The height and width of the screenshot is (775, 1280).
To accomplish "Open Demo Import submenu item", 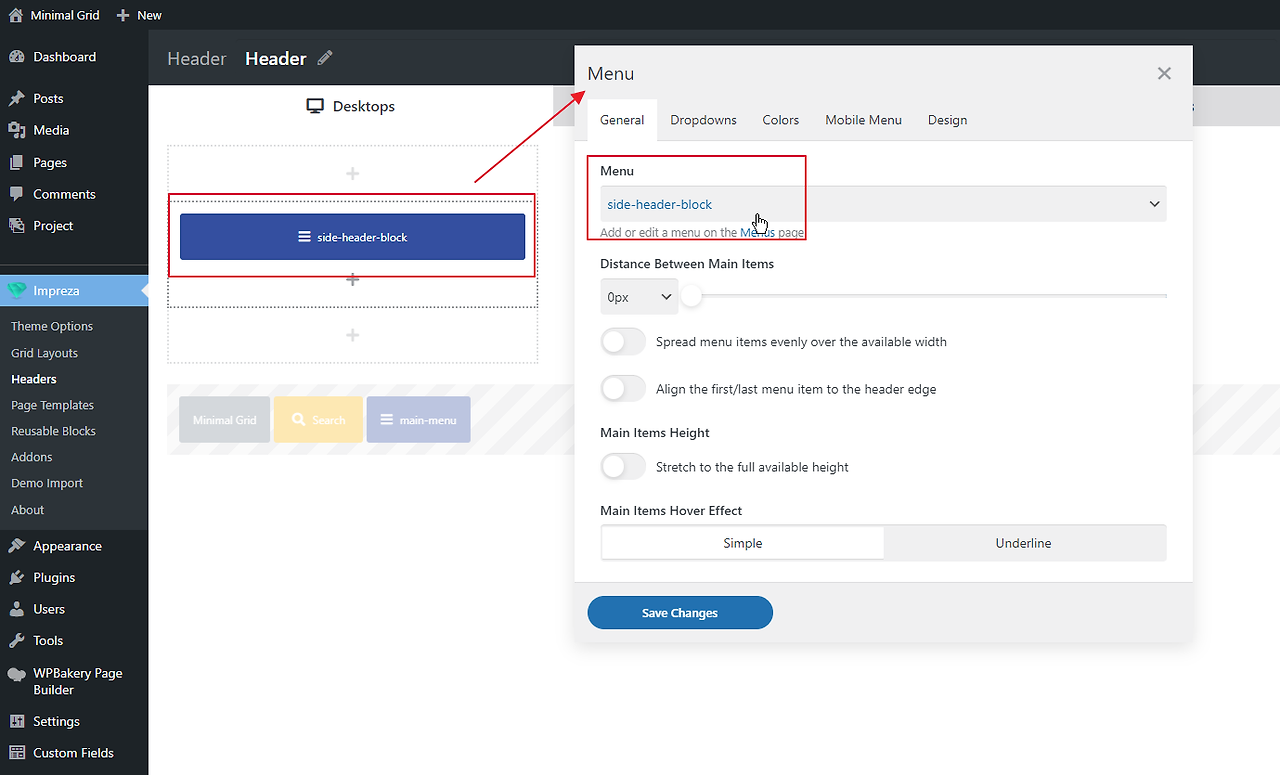I will pos(47,483).
